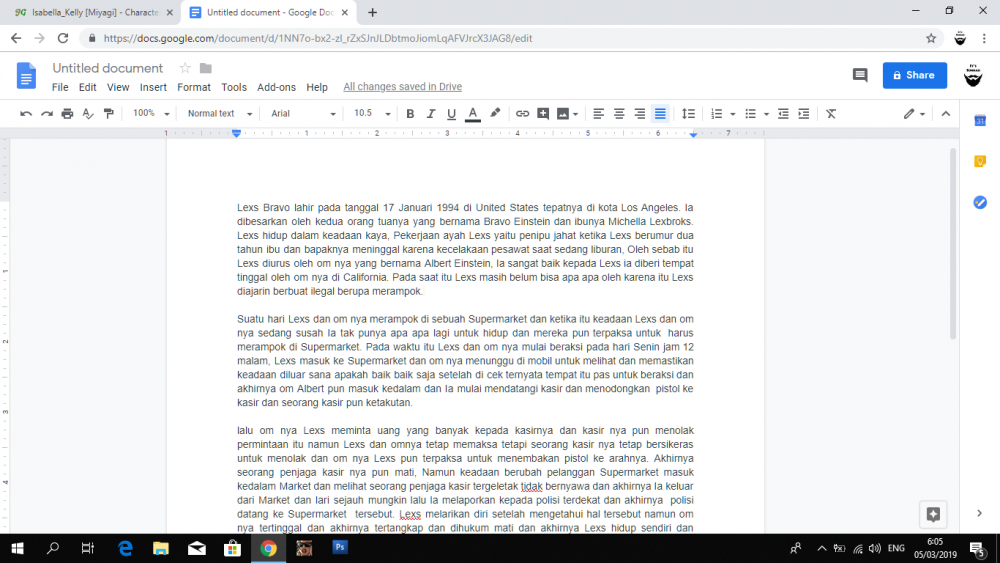Screen dimensions: 1000x563
Task: Open the font size 10.5 dropdown
Action: click(x=372, y=113)
